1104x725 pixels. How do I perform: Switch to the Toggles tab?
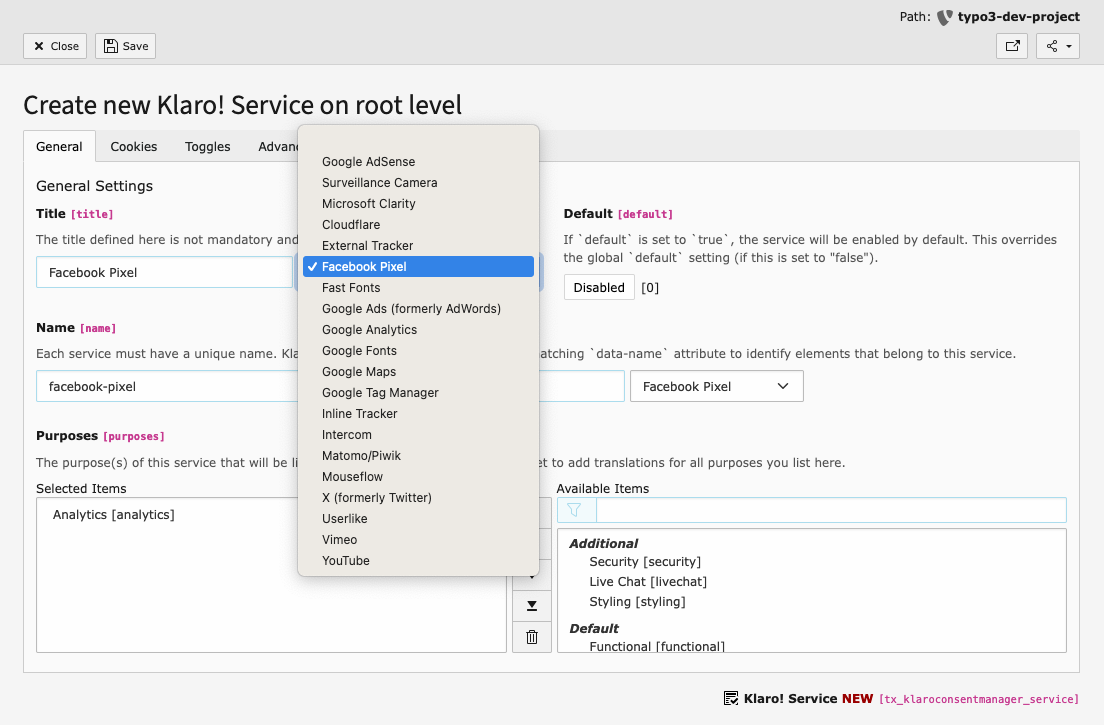tap(207, 147)
